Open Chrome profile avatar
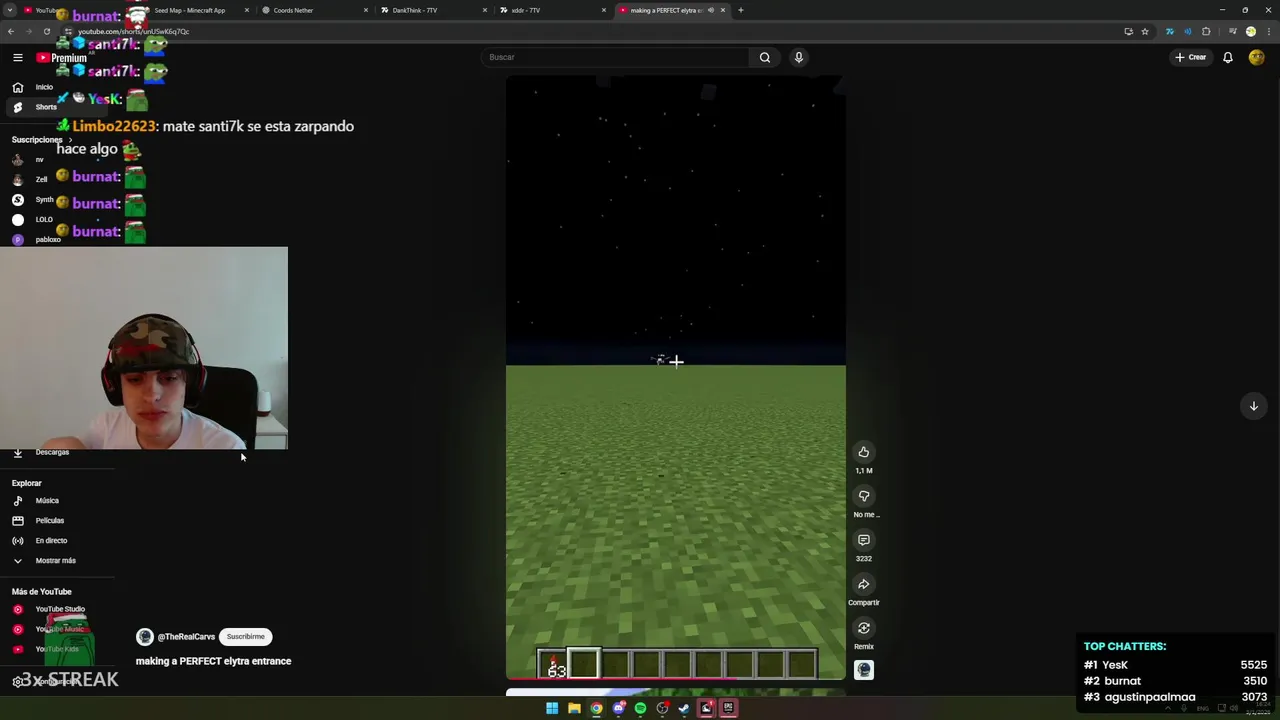This screenshot has height=720, width=1280. click(1250, 31)
